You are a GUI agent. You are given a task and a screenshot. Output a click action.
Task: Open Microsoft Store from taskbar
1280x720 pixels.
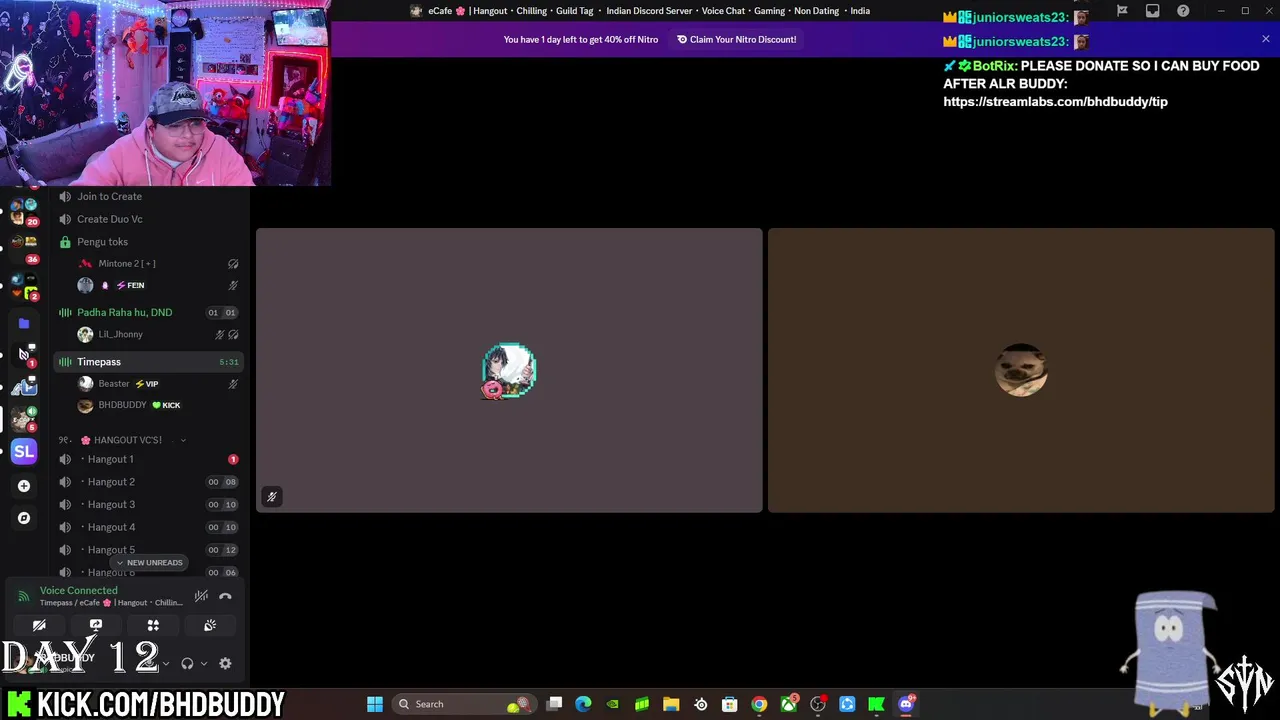pos(730,704)
